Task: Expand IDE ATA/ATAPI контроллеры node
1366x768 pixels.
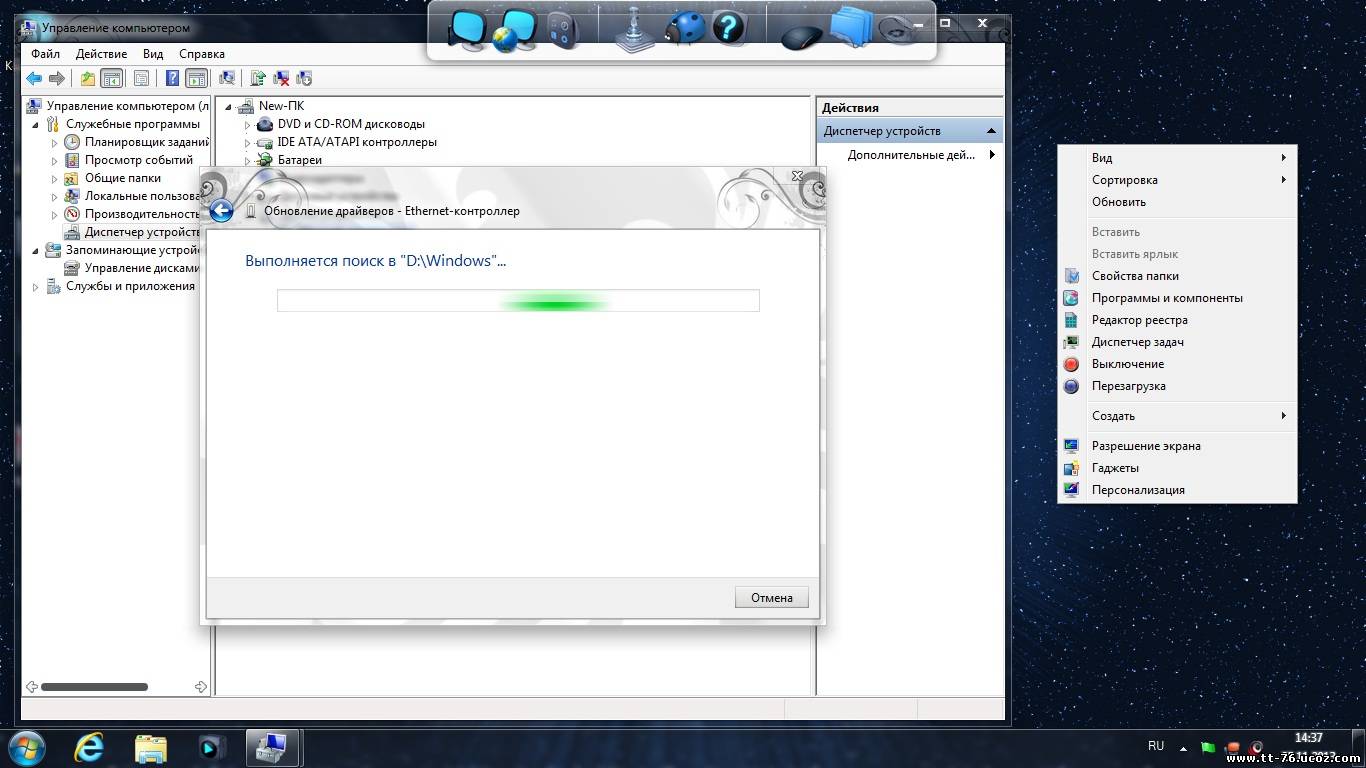Action: coord(248,143)
